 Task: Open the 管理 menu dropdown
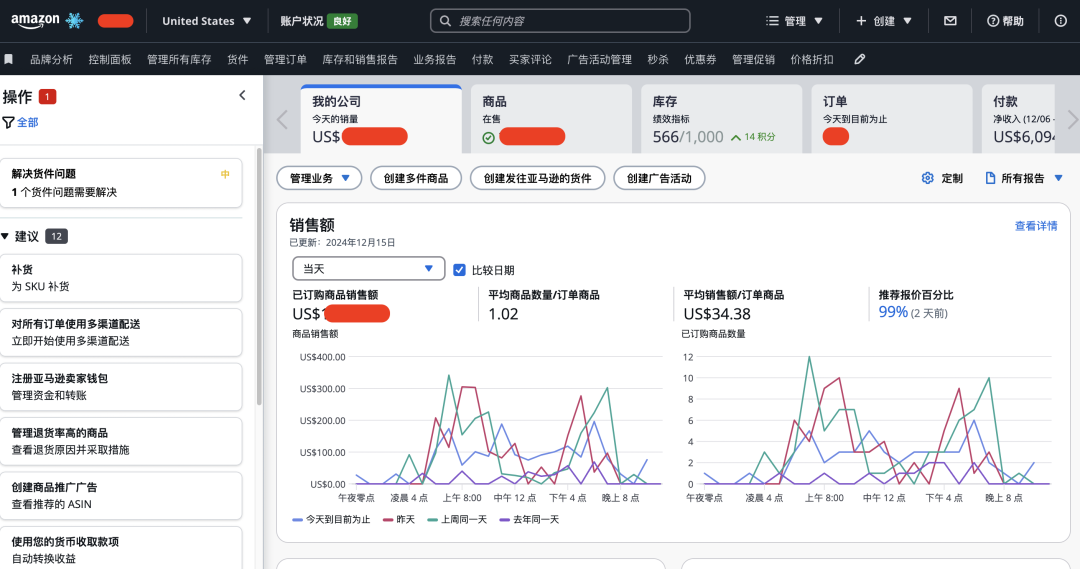tap(794, 21)
